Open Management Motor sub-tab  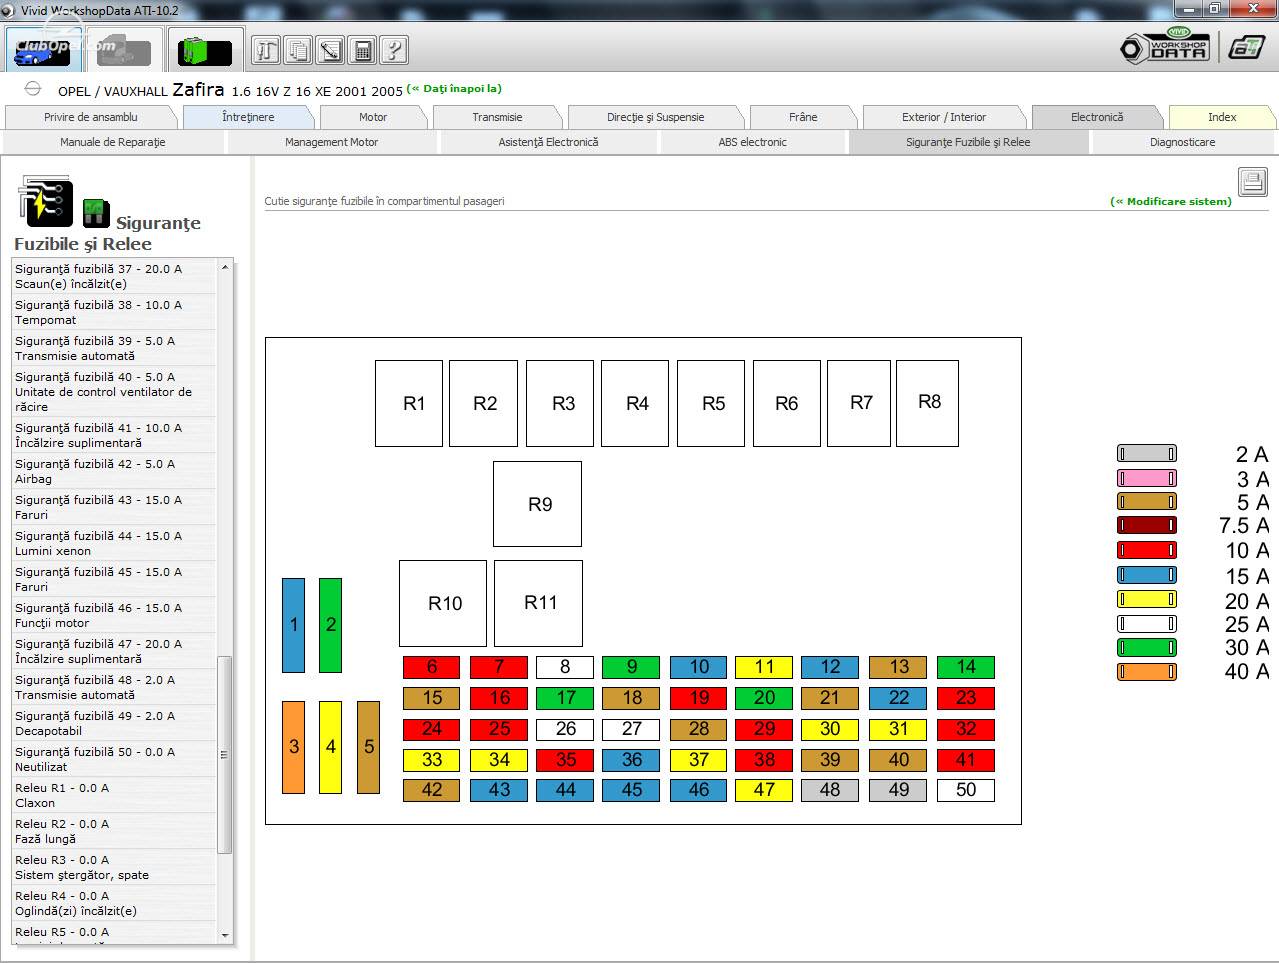click(x=332, y=142)
